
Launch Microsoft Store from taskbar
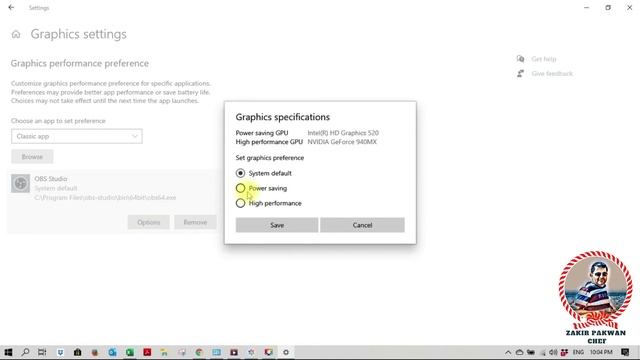(x=78, y=352)
